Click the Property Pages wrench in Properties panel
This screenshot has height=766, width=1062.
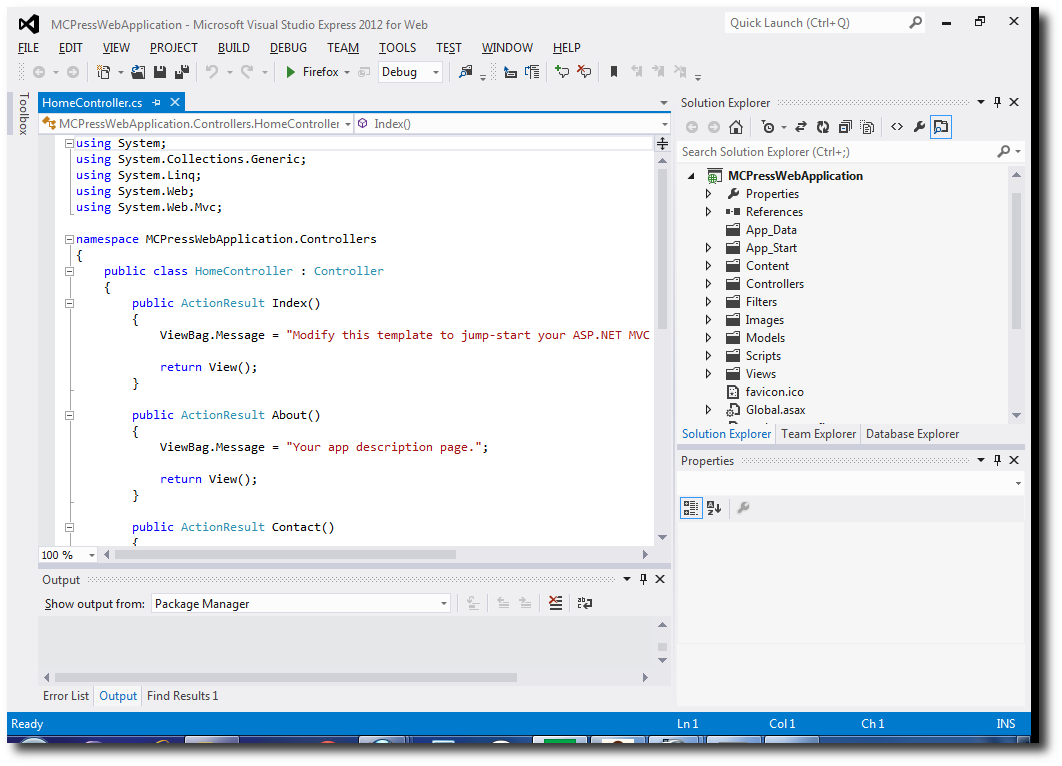coord(743,508)
